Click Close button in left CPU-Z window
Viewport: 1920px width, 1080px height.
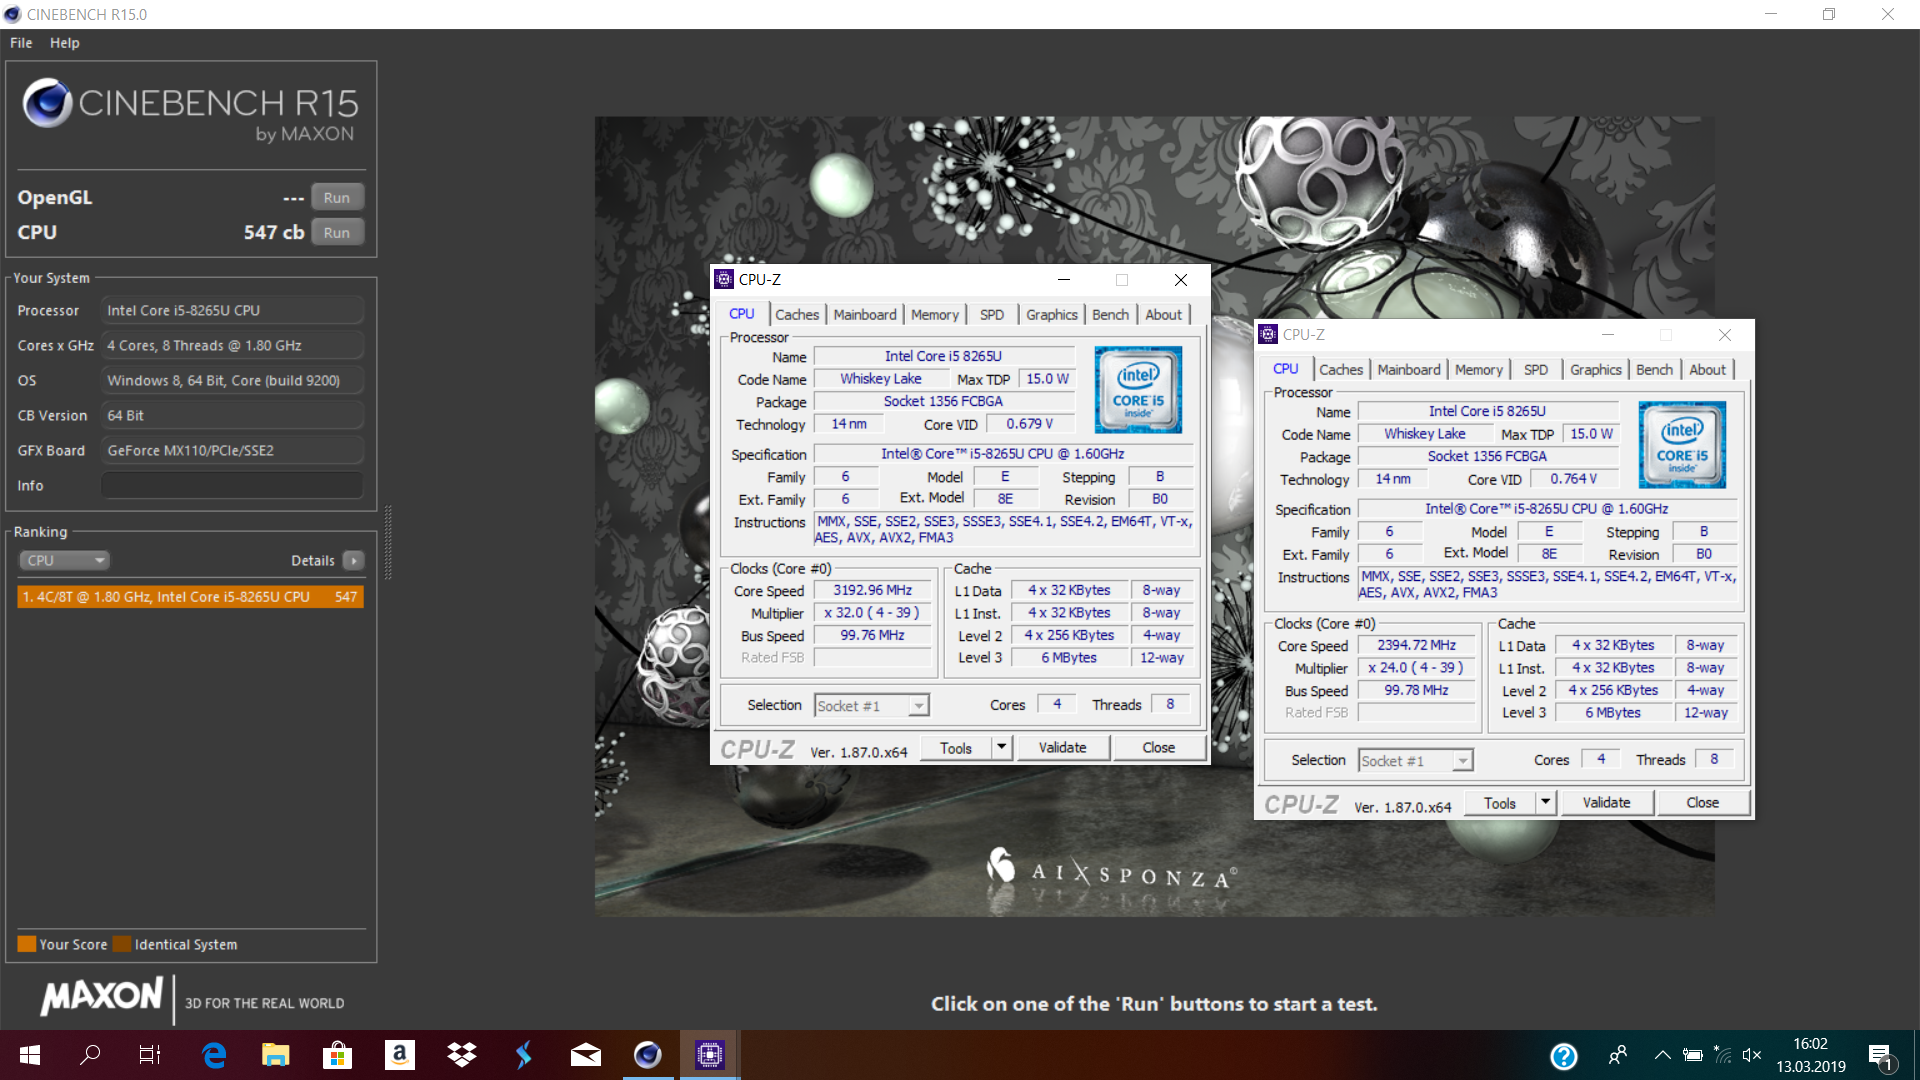pos(1158,748)
